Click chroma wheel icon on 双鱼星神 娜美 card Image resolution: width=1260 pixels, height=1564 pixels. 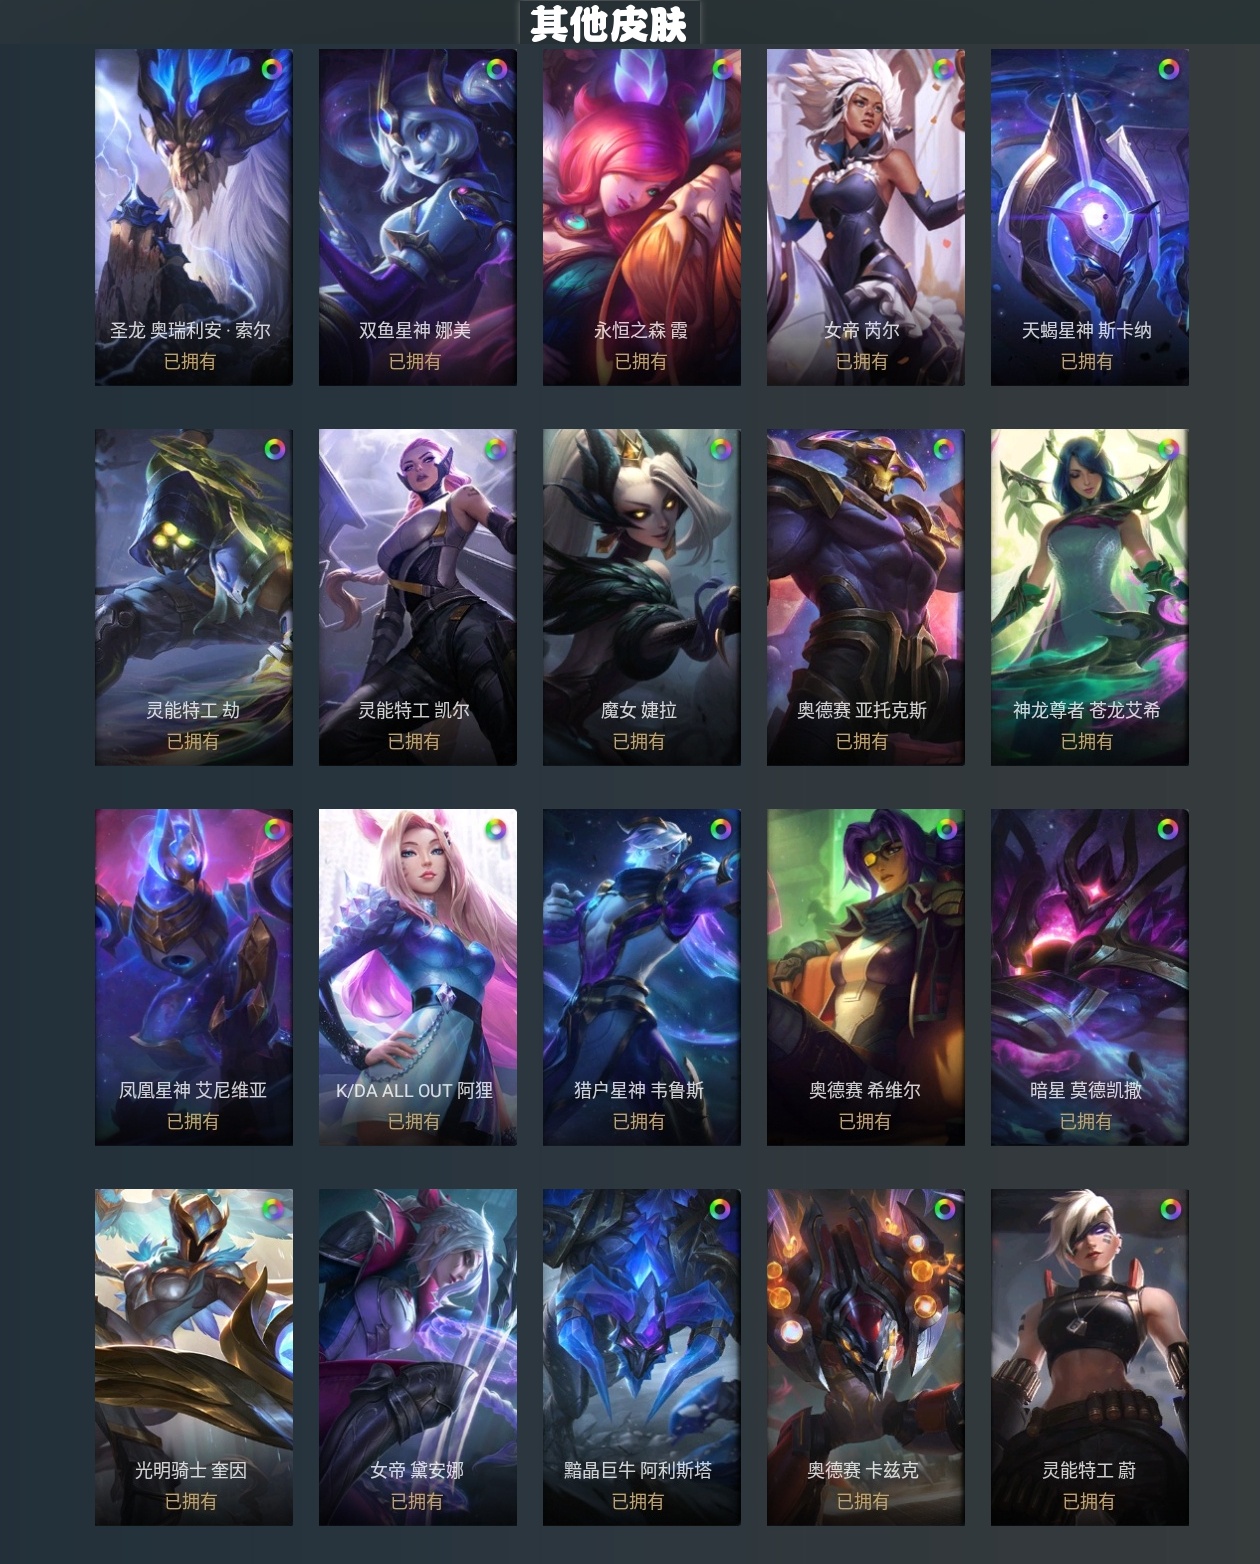pyautogui.click(x=496, y=69)
